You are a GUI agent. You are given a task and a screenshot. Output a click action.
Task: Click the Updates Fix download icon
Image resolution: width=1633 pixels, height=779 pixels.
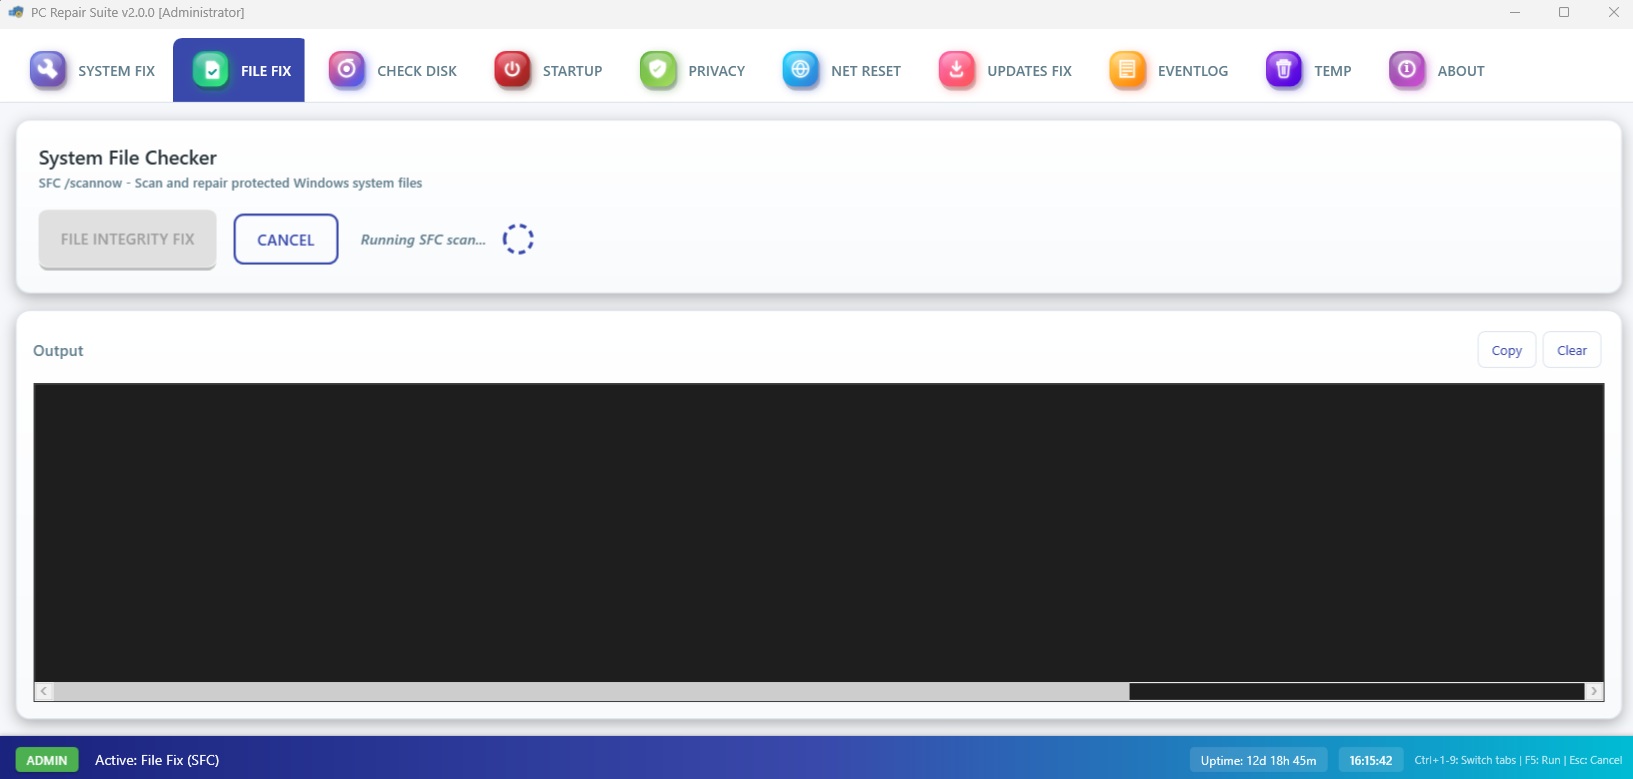[x=957, y=70]
